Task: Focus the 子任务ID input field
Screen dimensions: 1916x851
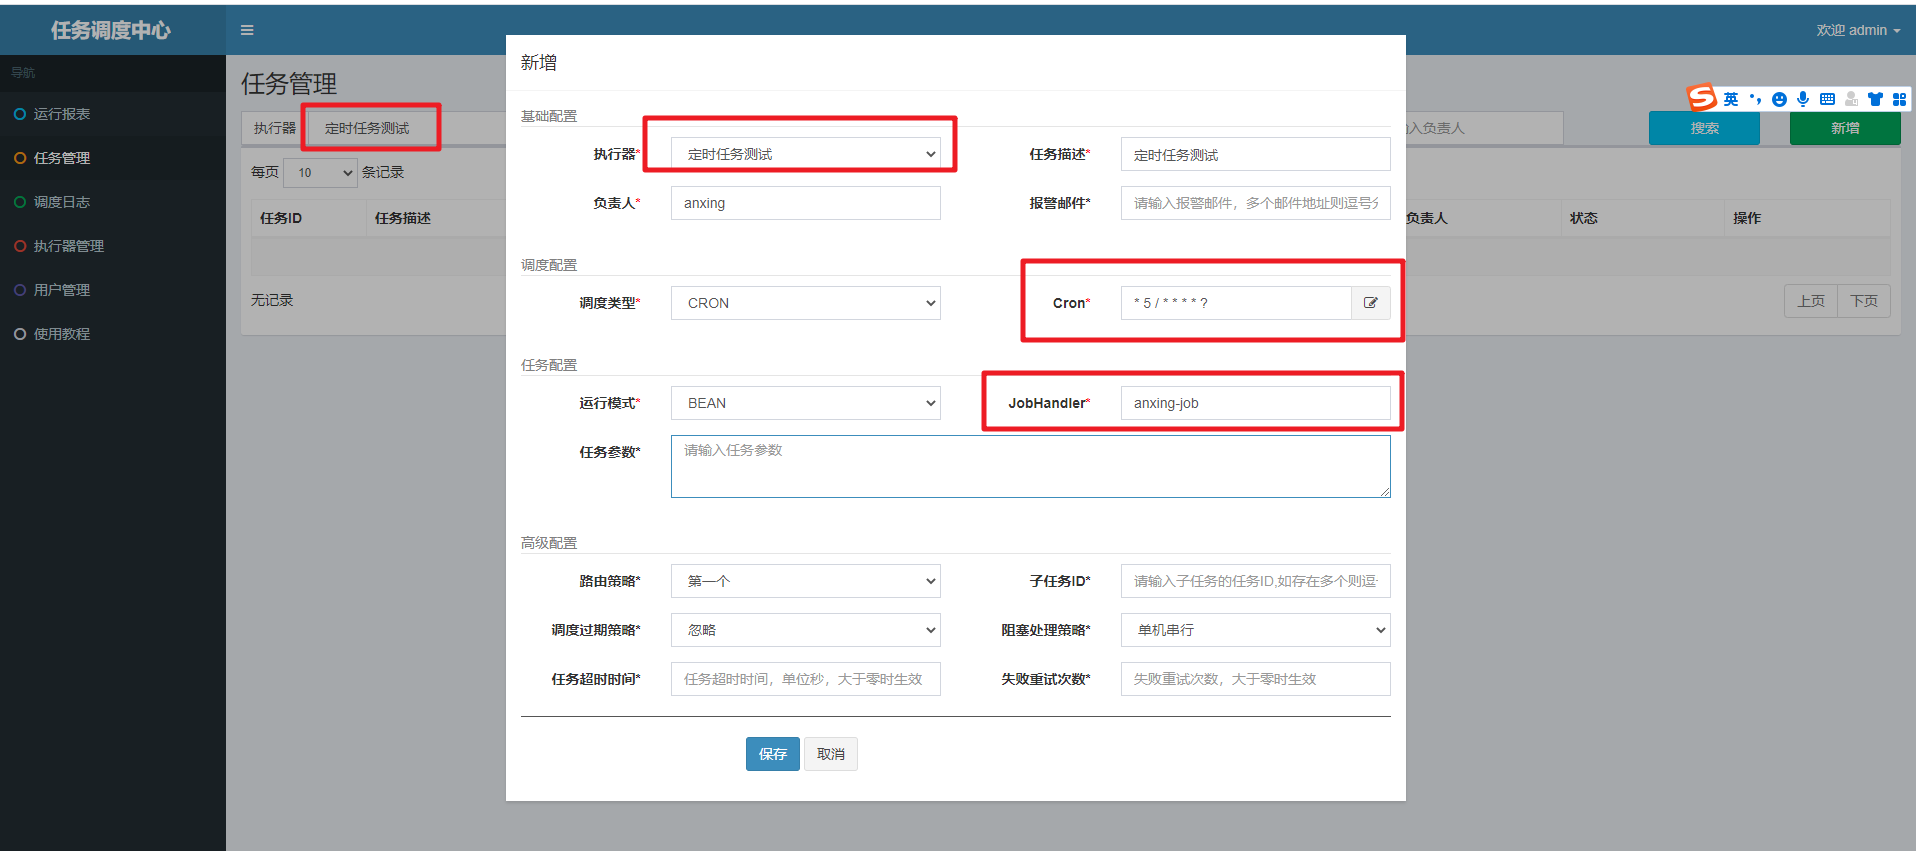Action: tap(1256, 581)
